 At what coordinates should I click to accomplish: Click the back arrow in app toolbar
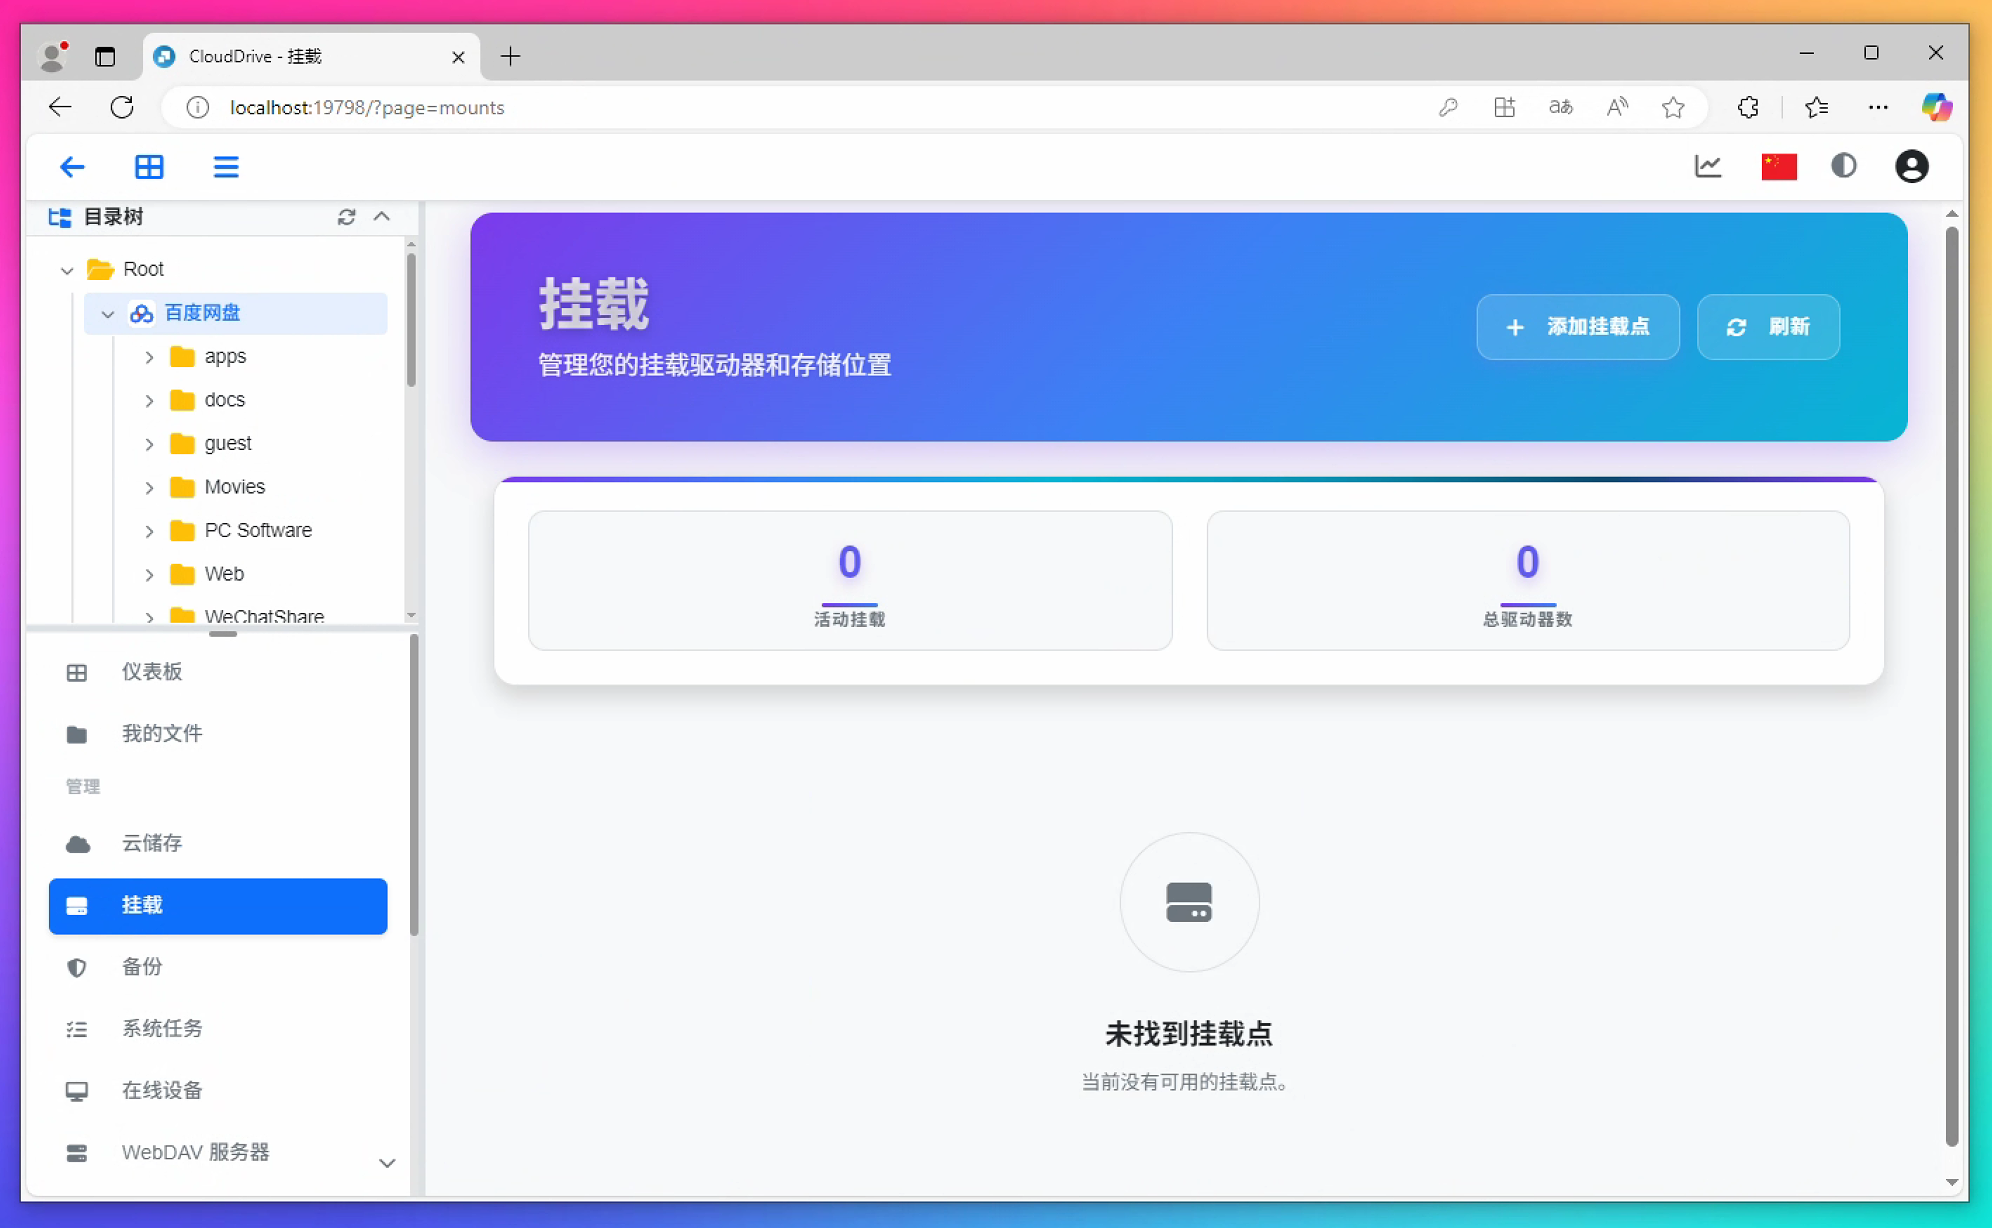72,166
